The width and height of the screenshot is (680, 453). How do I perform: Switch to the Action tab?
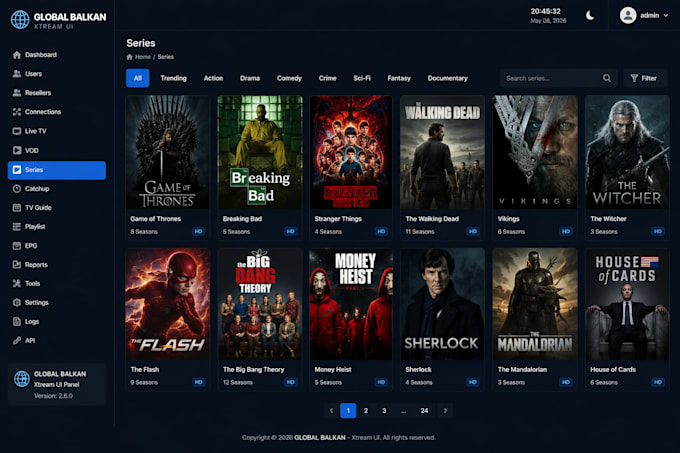pos(213,78)
